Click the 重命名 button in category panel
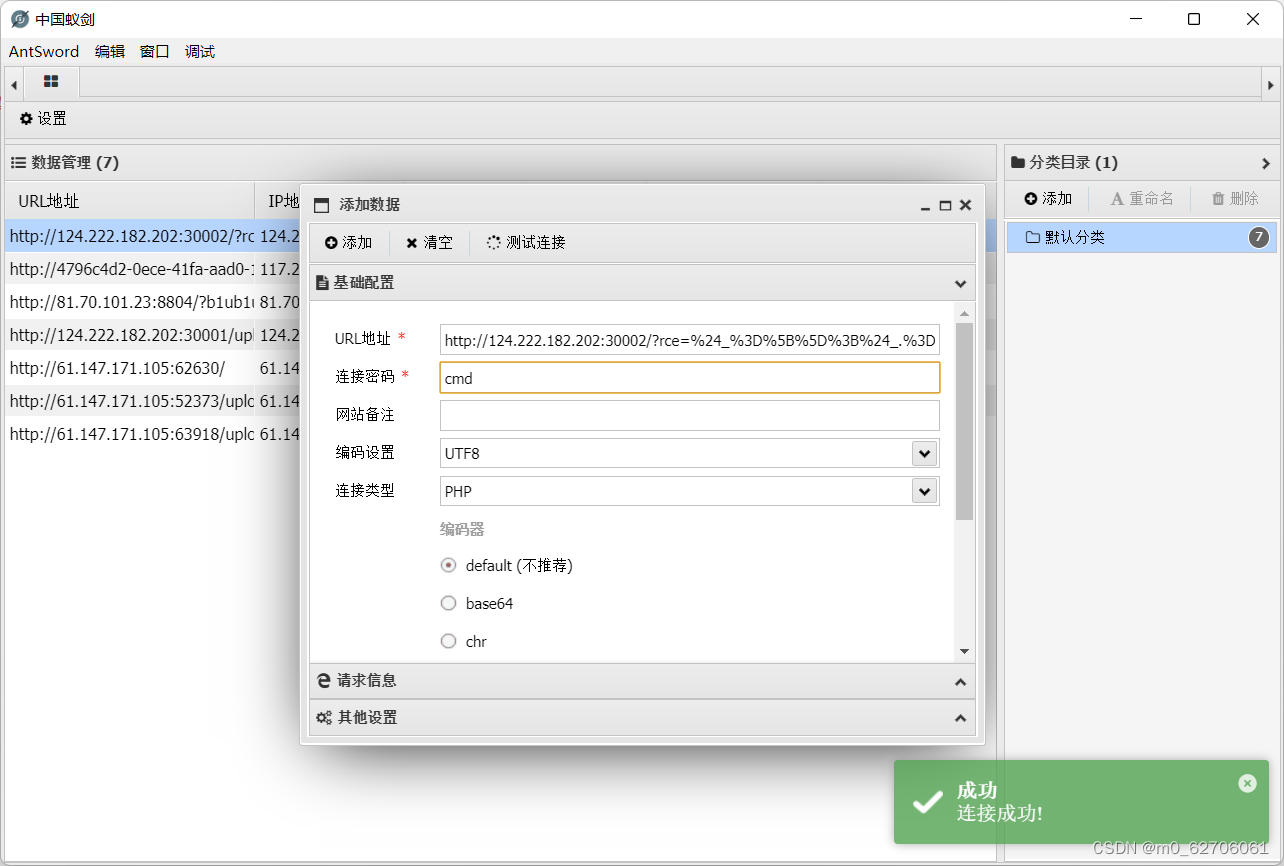The image size is (1284, 866). point(1142,199)
